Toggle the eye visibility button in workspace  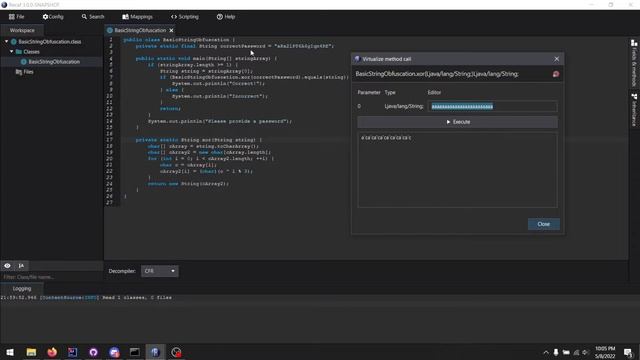7,266
